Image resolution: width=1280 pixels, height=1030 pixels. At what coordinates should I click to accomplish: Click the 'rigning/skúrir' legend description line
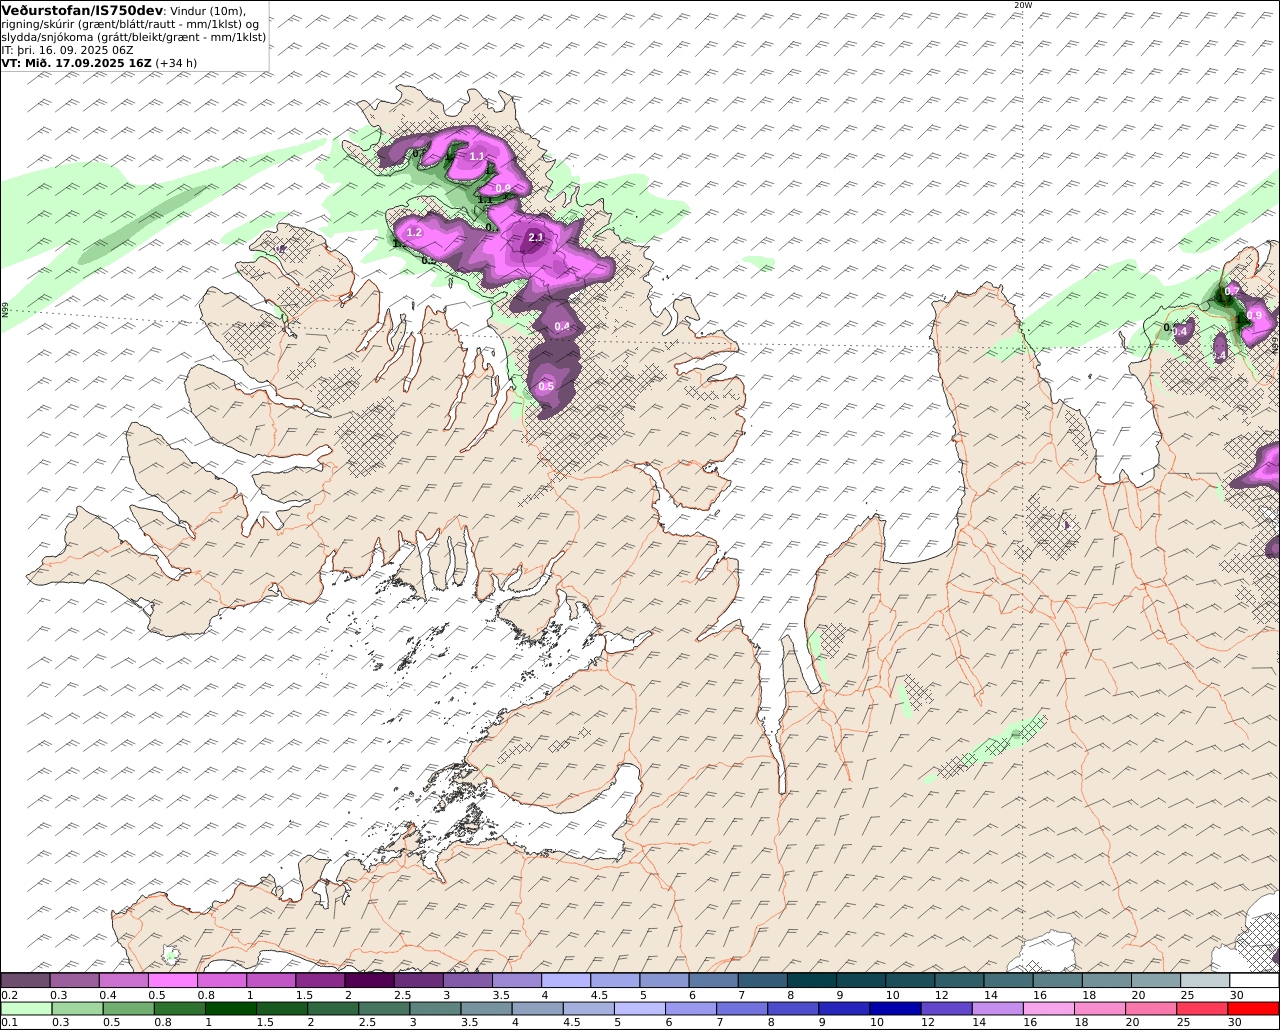coord(130,24)
